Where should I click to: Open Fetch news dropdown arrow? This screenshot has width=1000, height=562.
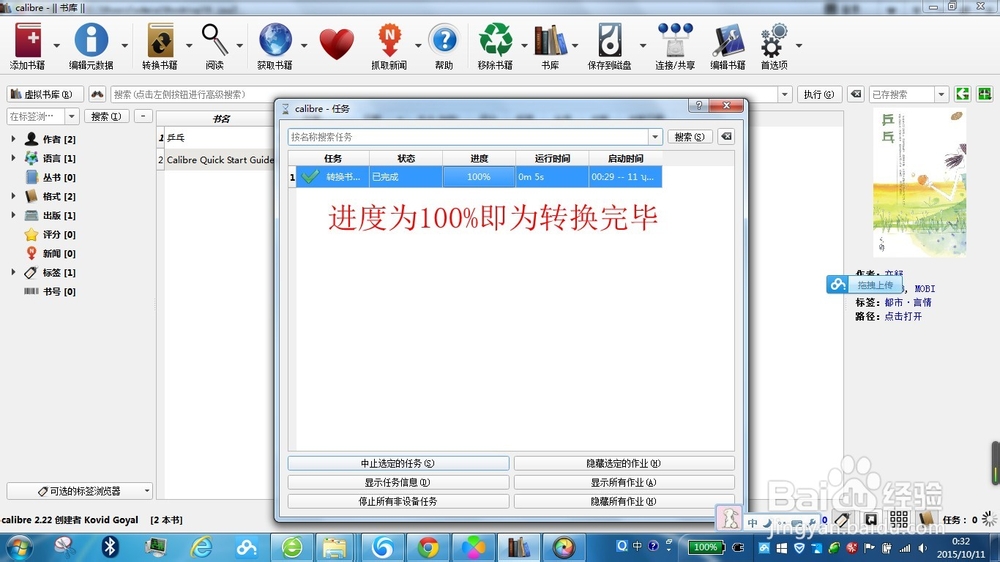point(418,45)
